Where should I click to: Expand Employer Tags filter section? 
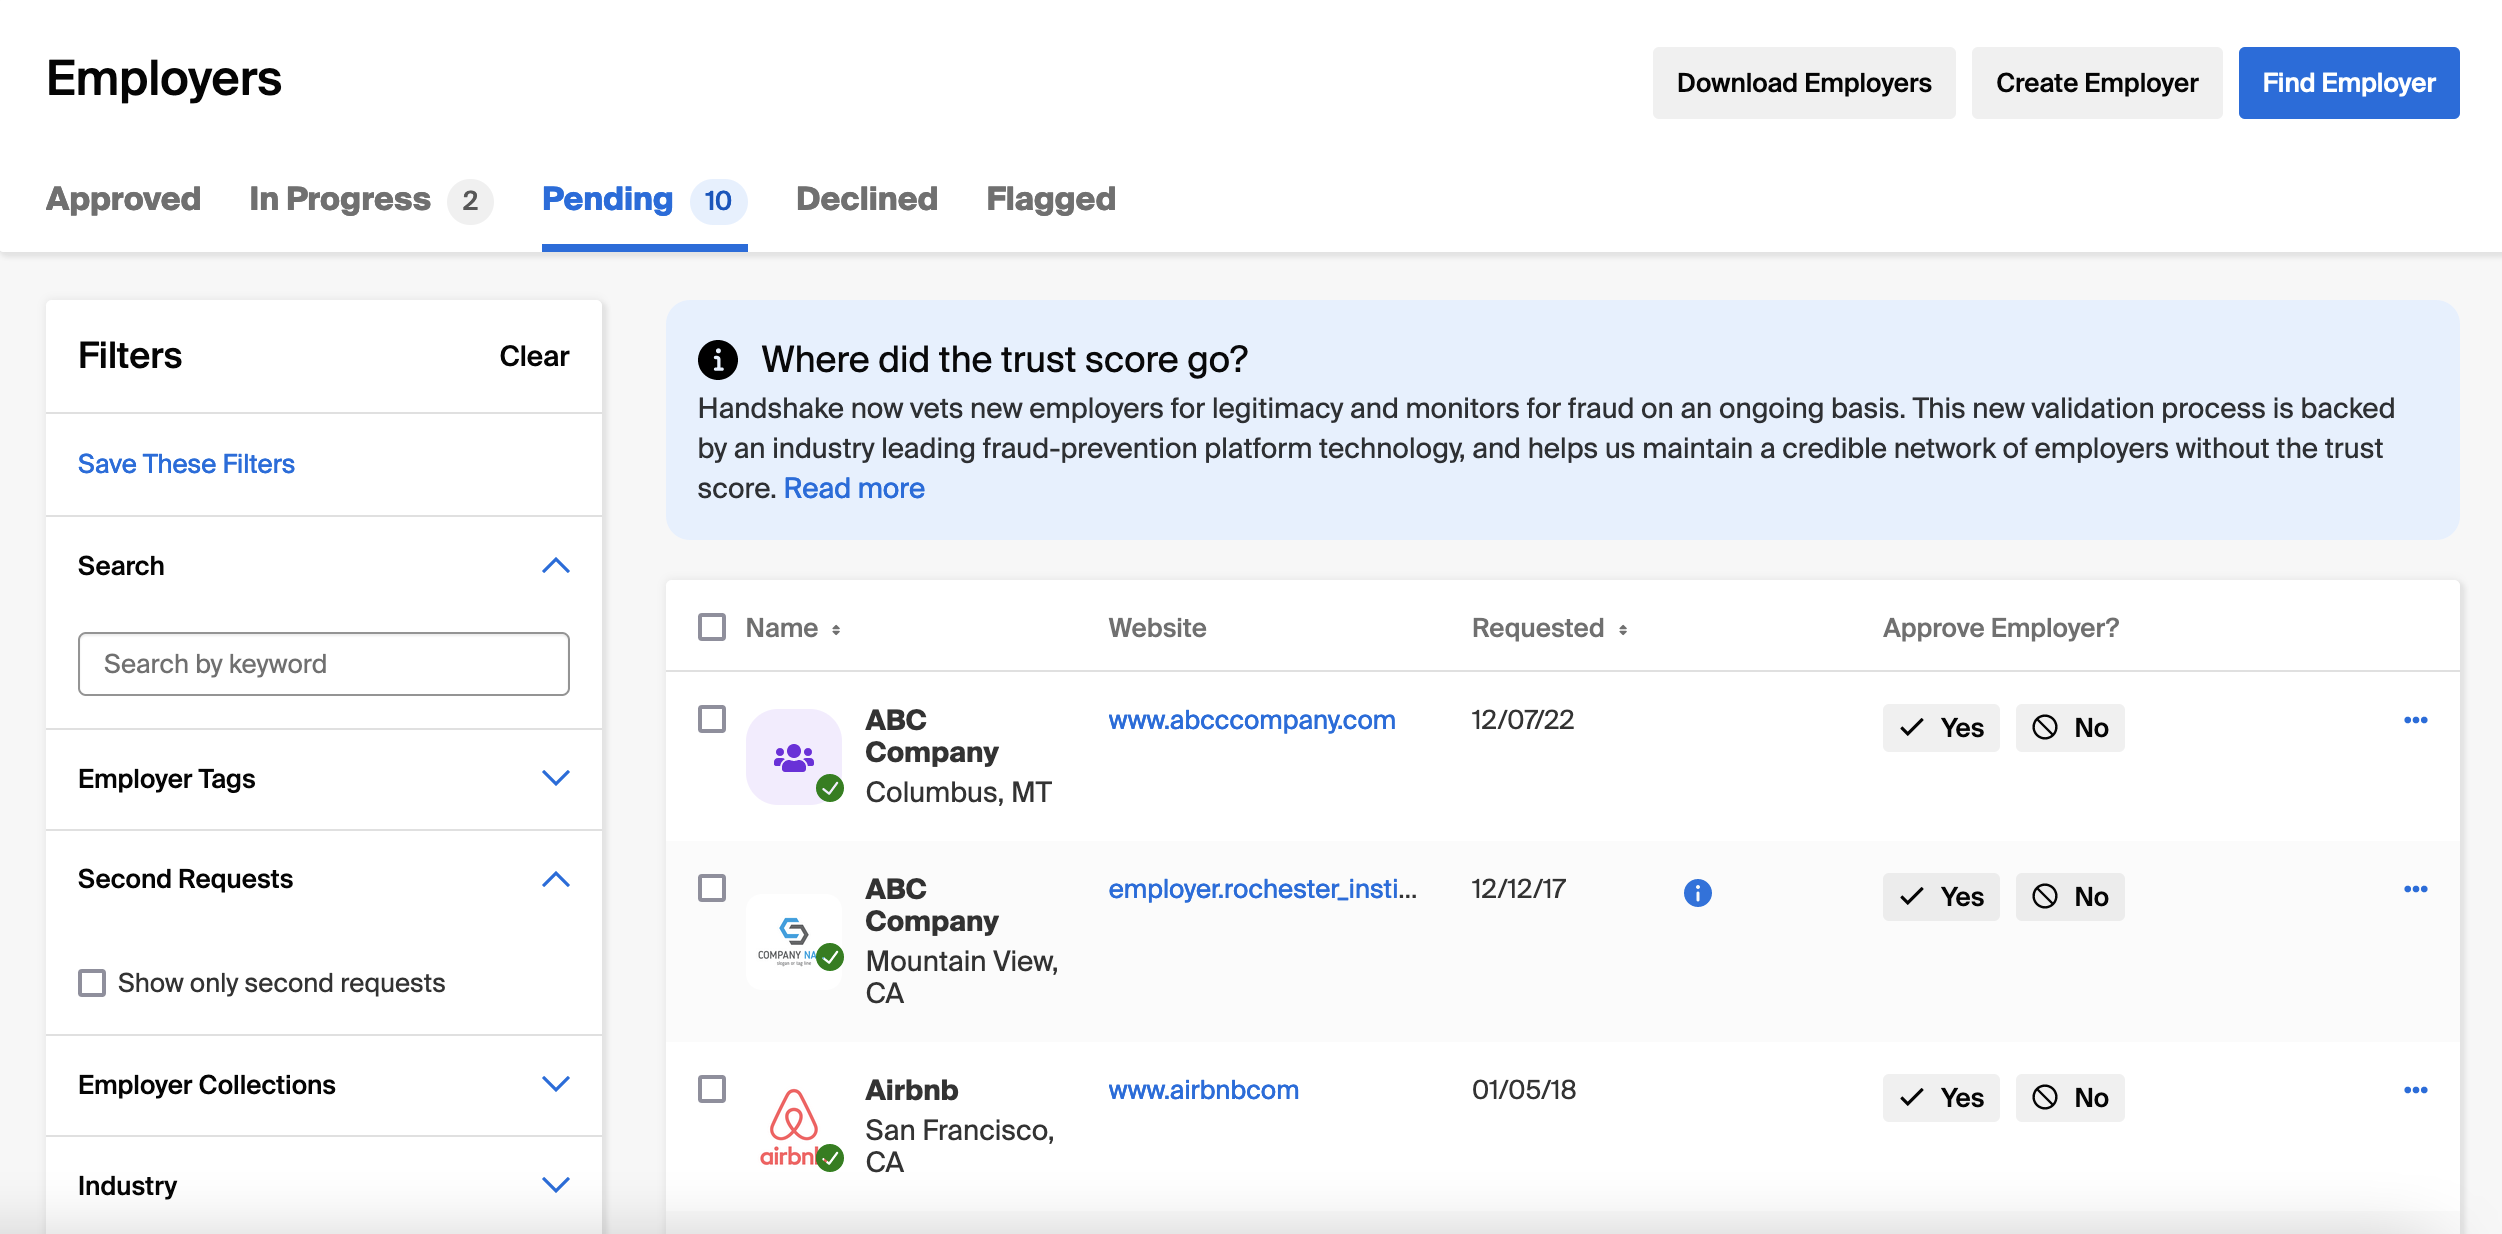555,778
